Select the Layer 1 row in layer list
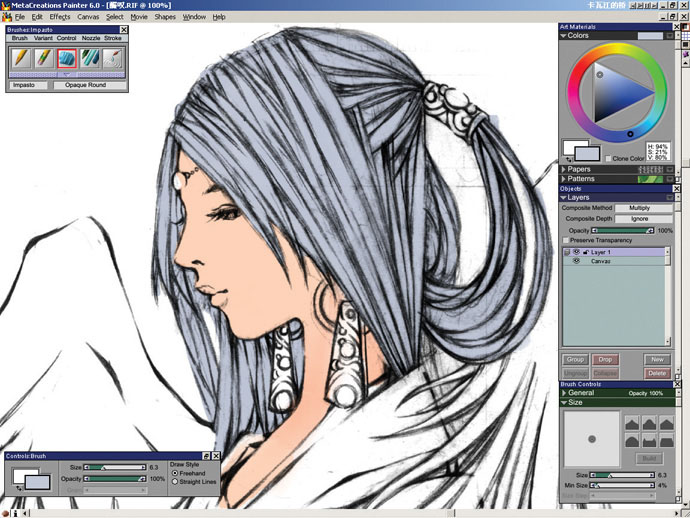This screenshot has height=518, width=690. tap(616, 252)
